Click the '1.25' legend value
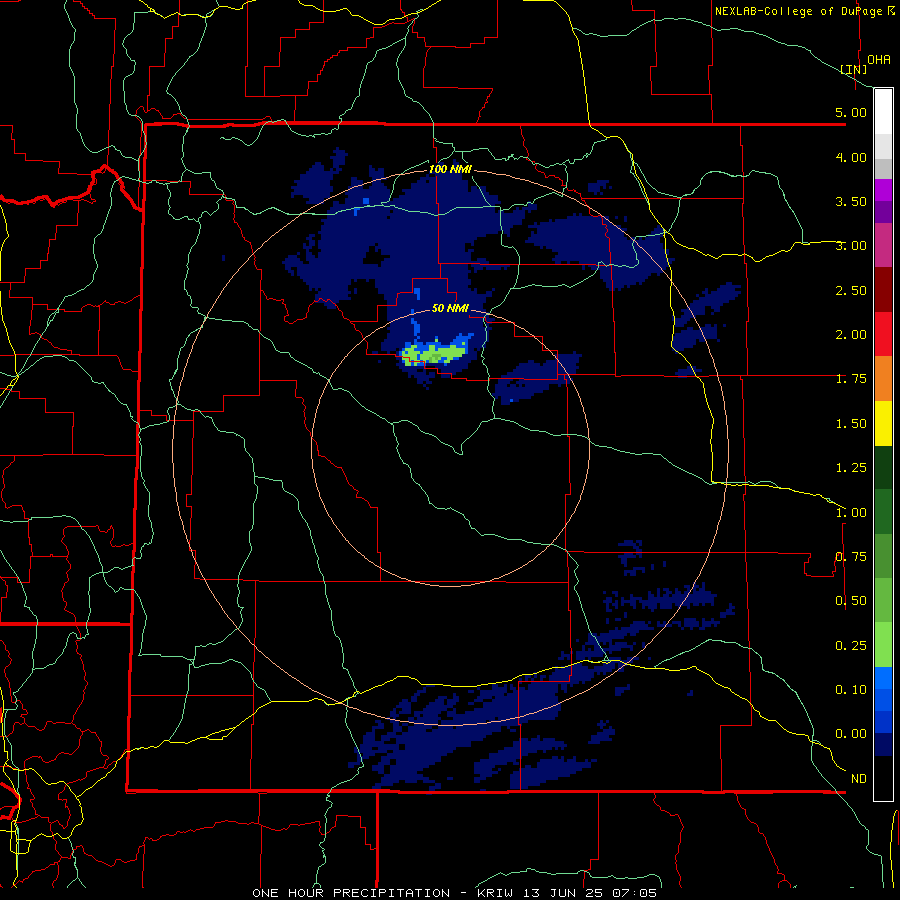 [851, 468]
